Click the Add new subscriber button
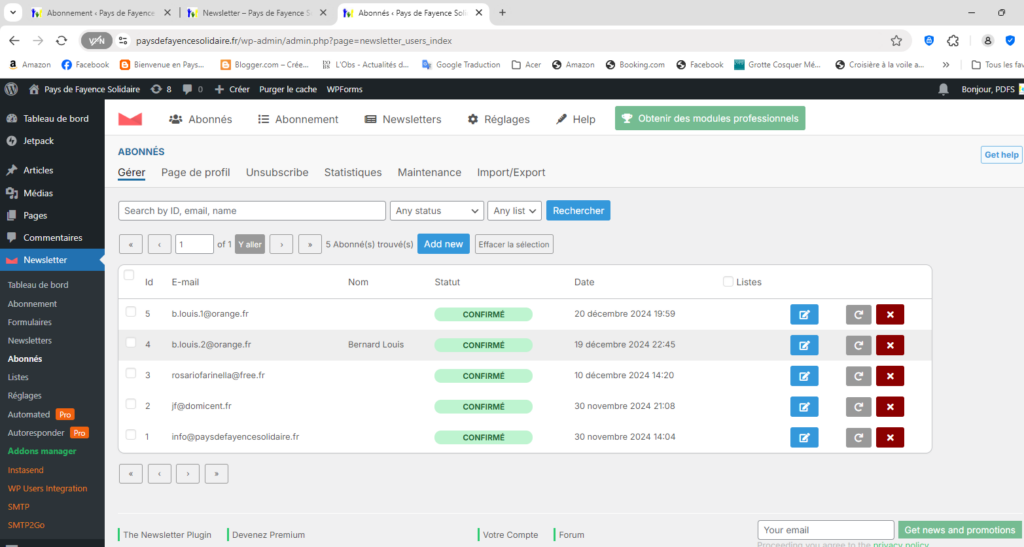 pos(443,244)
